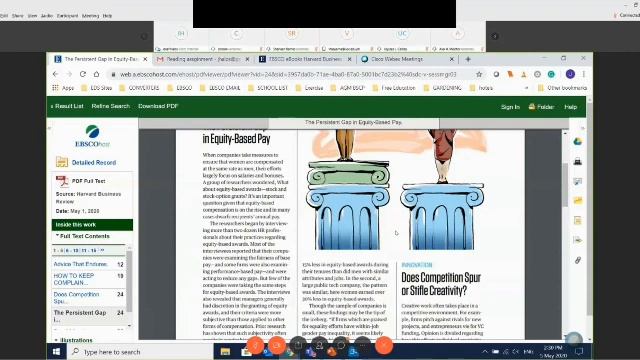Collapse the left sidebar panel arrow
The width and height of the screenshot is (640, 360).
[x=49, y=128]
